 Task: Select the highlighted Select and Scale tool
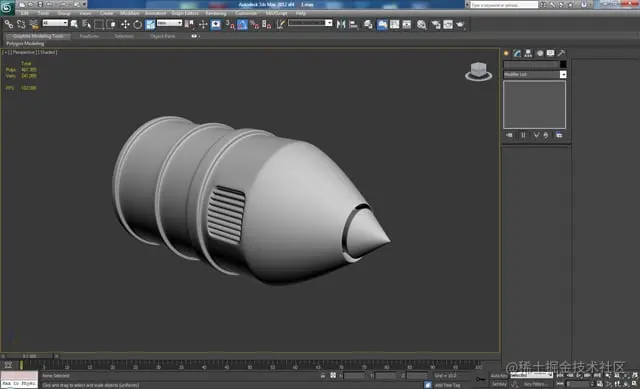(x=150, y=24)
